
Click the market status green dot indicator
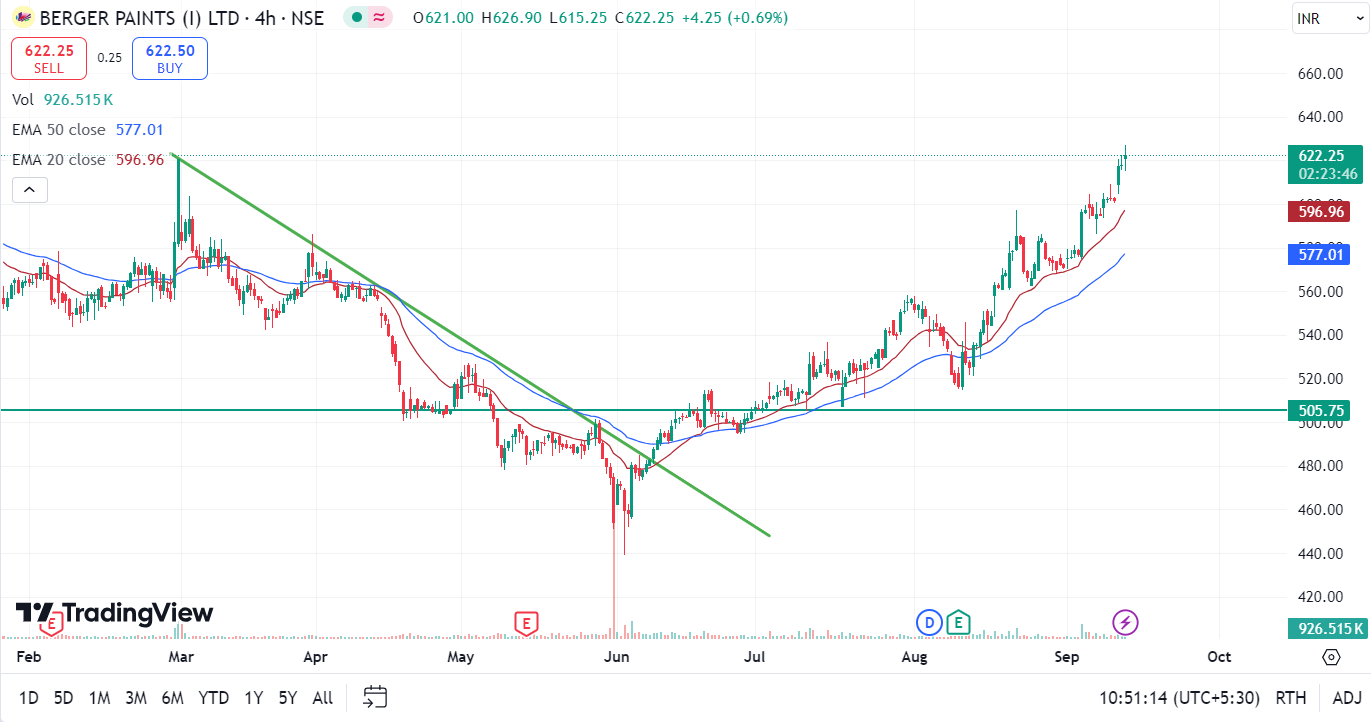coord(357,18)
